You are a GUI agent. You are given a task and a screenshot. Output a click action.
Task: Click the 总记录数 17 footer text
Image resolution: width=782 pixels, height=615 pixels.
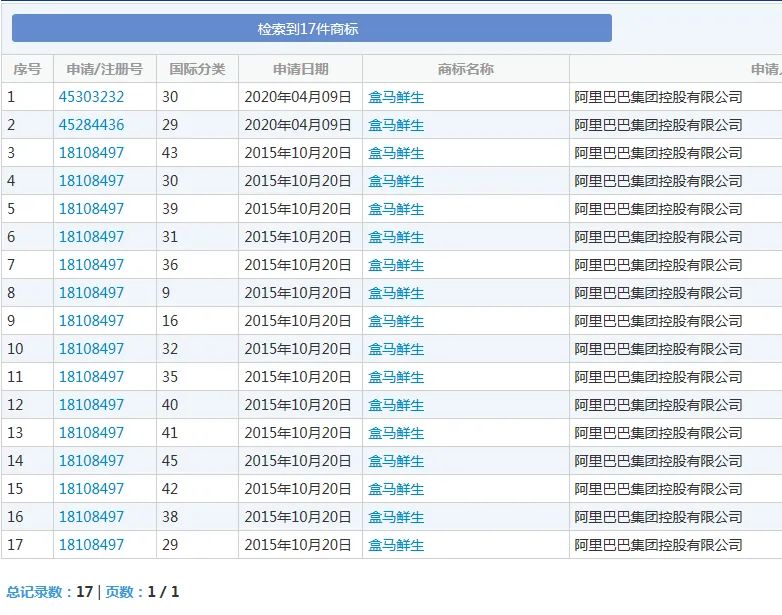pos(49,592)
